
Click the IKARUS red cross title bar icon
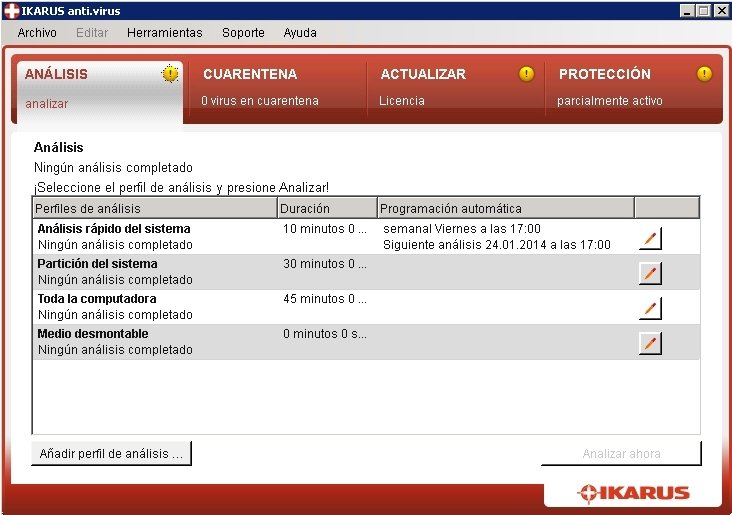click(11, 11)
